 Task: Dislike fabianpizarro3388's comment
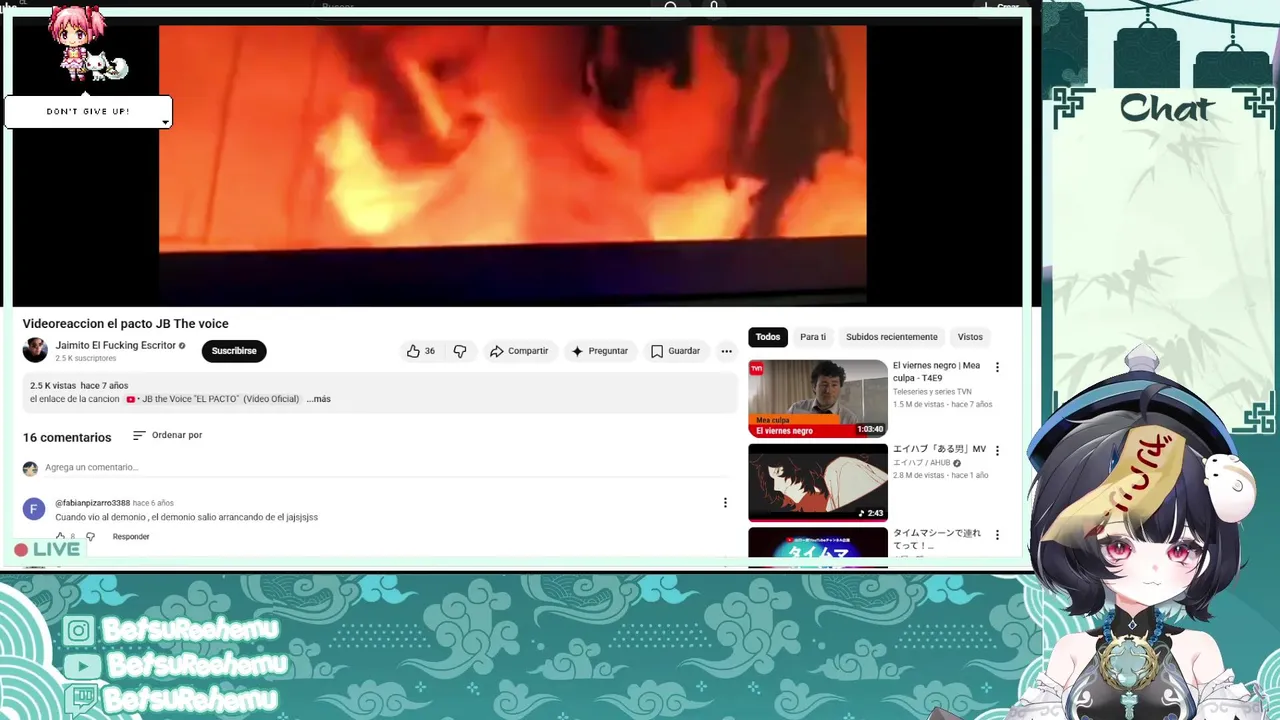click(90, 537)
